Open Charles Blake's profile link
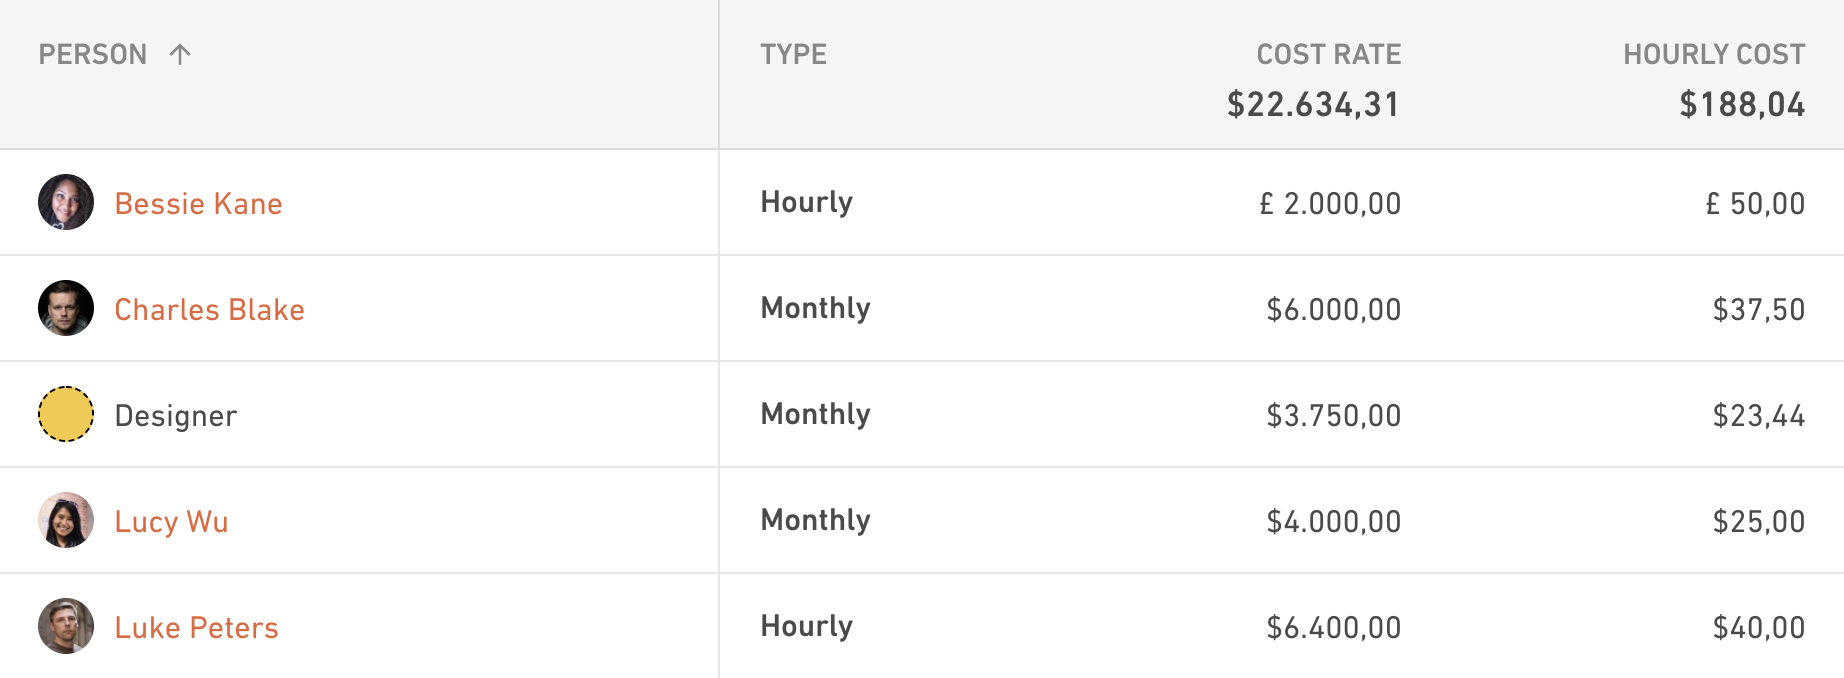 click(x=210, y=309)
